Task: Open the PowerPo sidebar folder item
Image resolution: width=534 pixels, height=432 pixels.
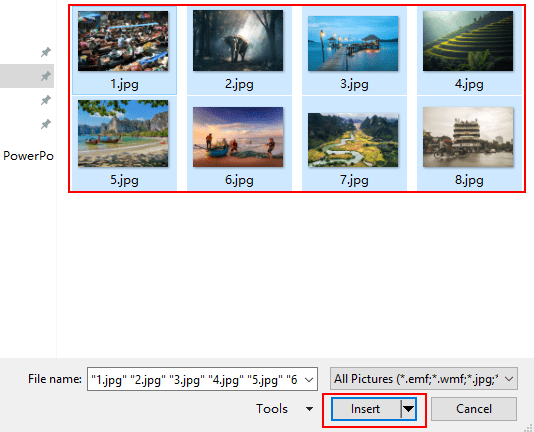Action: click(28, 156)
